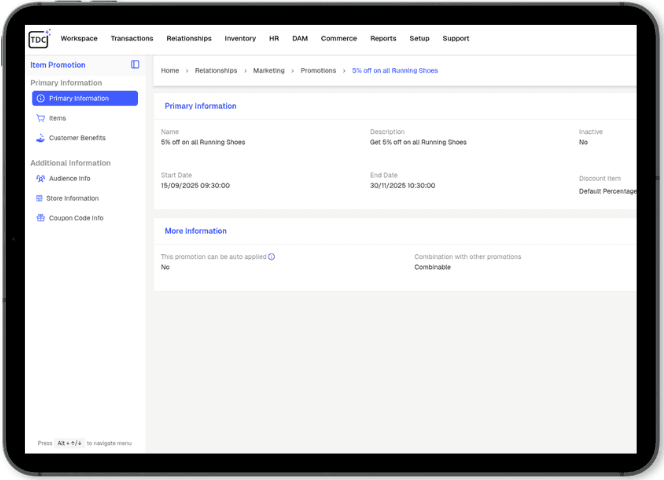The height and width of the screenshot is (480, 664).
Task: Open the Commerce menu
Action: [x=339, y=39]
